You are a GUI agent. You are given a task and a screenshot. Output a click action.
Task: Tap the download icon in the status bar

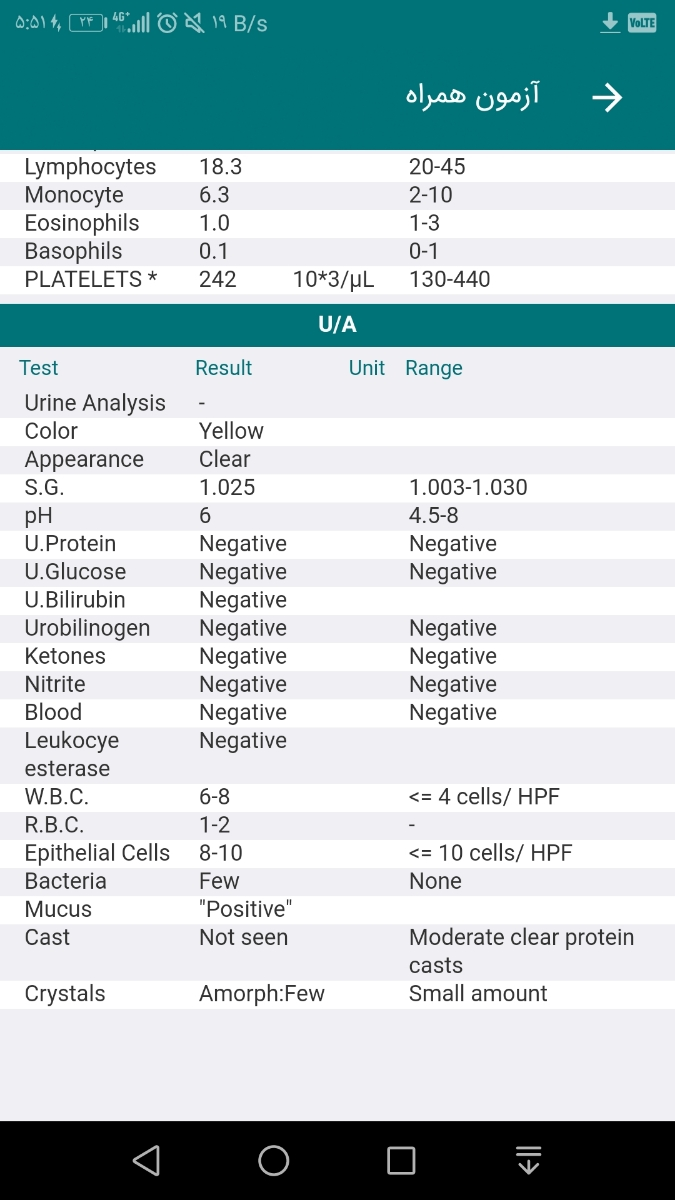click(610, 23)
